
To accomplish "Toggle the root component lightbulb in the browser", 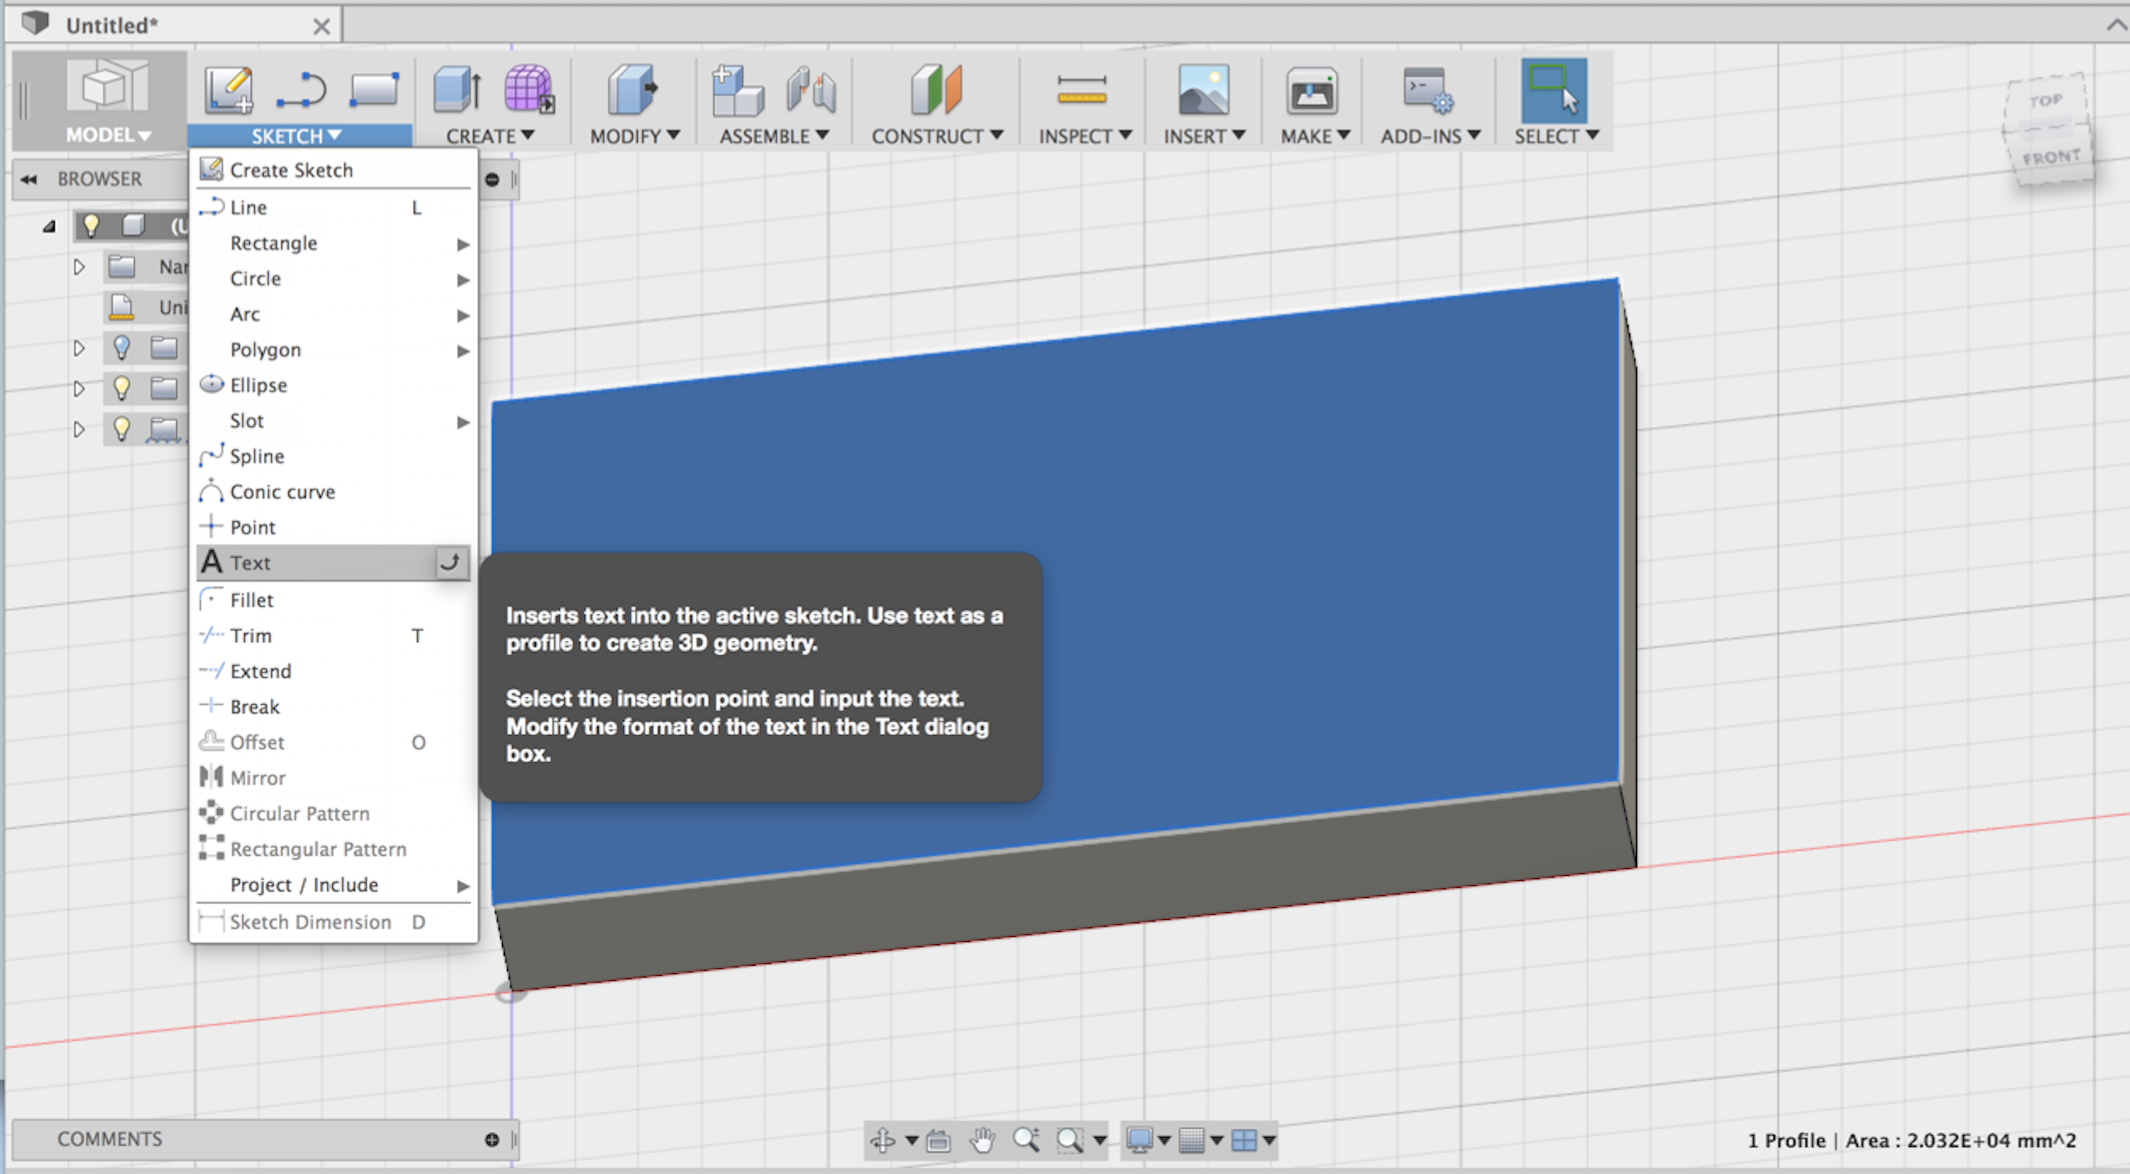I will tap(91, 225).
